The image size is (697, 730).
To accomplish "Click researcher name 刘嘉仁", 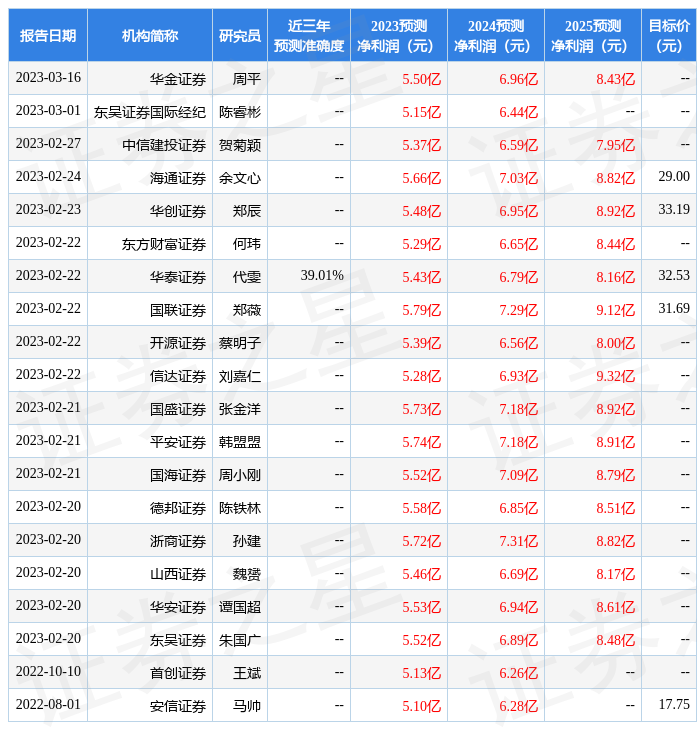I will tap(240, 376).
